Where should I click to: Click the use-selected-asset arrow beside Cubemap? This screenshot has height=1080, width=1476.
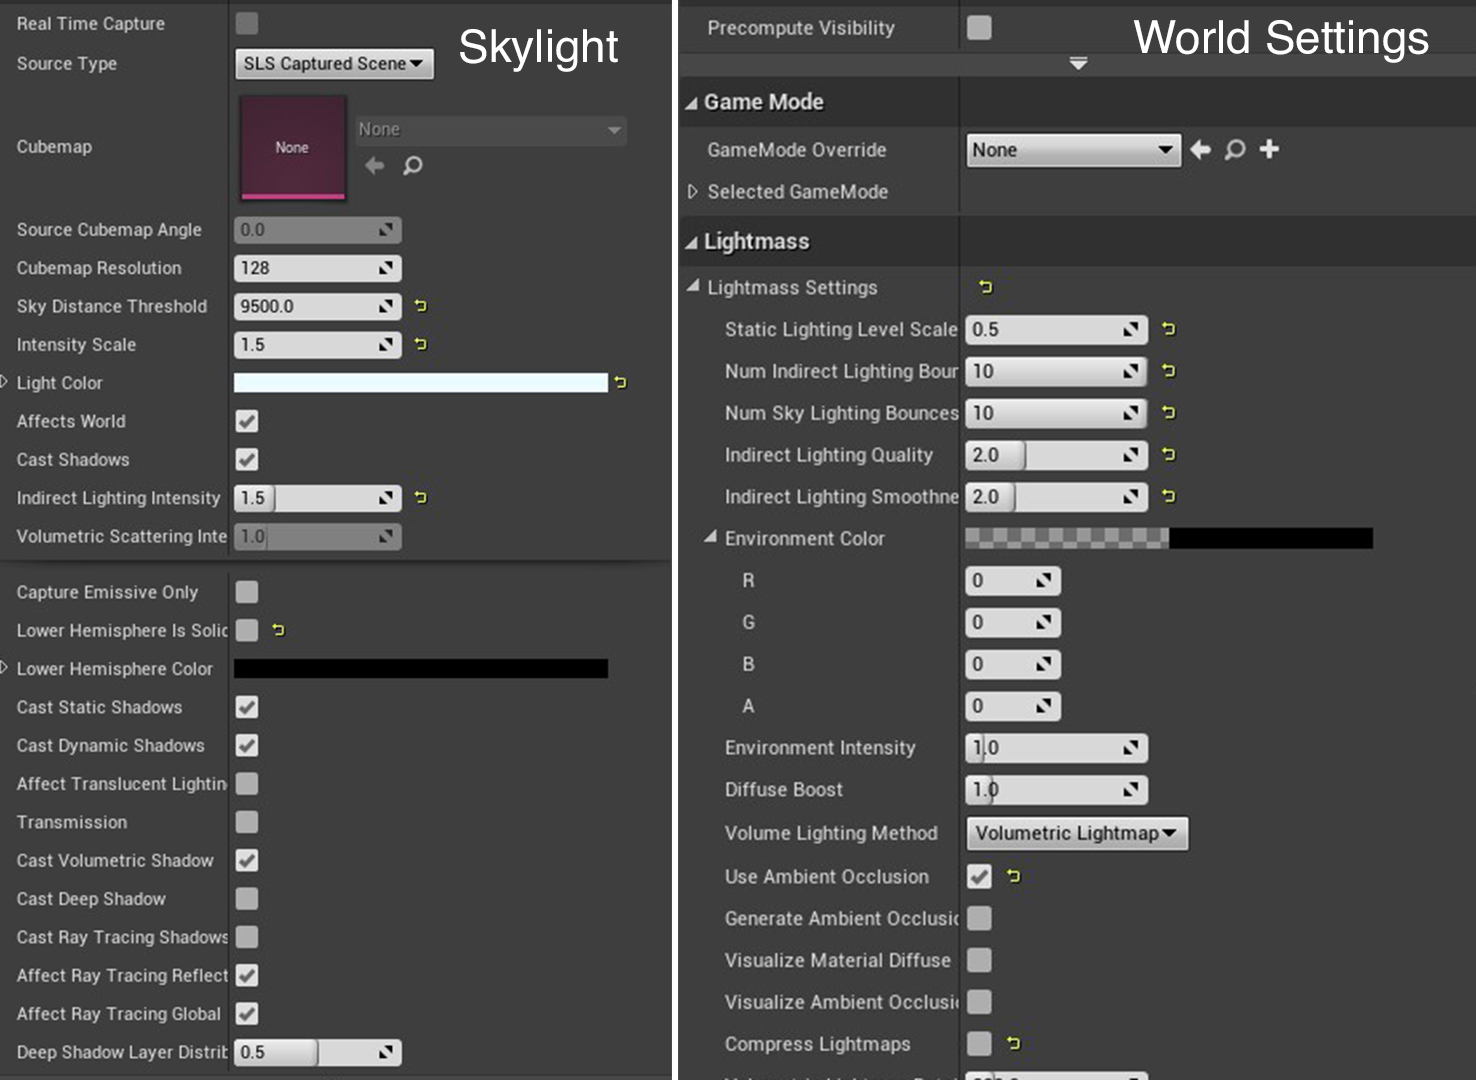tap(375, 166)
